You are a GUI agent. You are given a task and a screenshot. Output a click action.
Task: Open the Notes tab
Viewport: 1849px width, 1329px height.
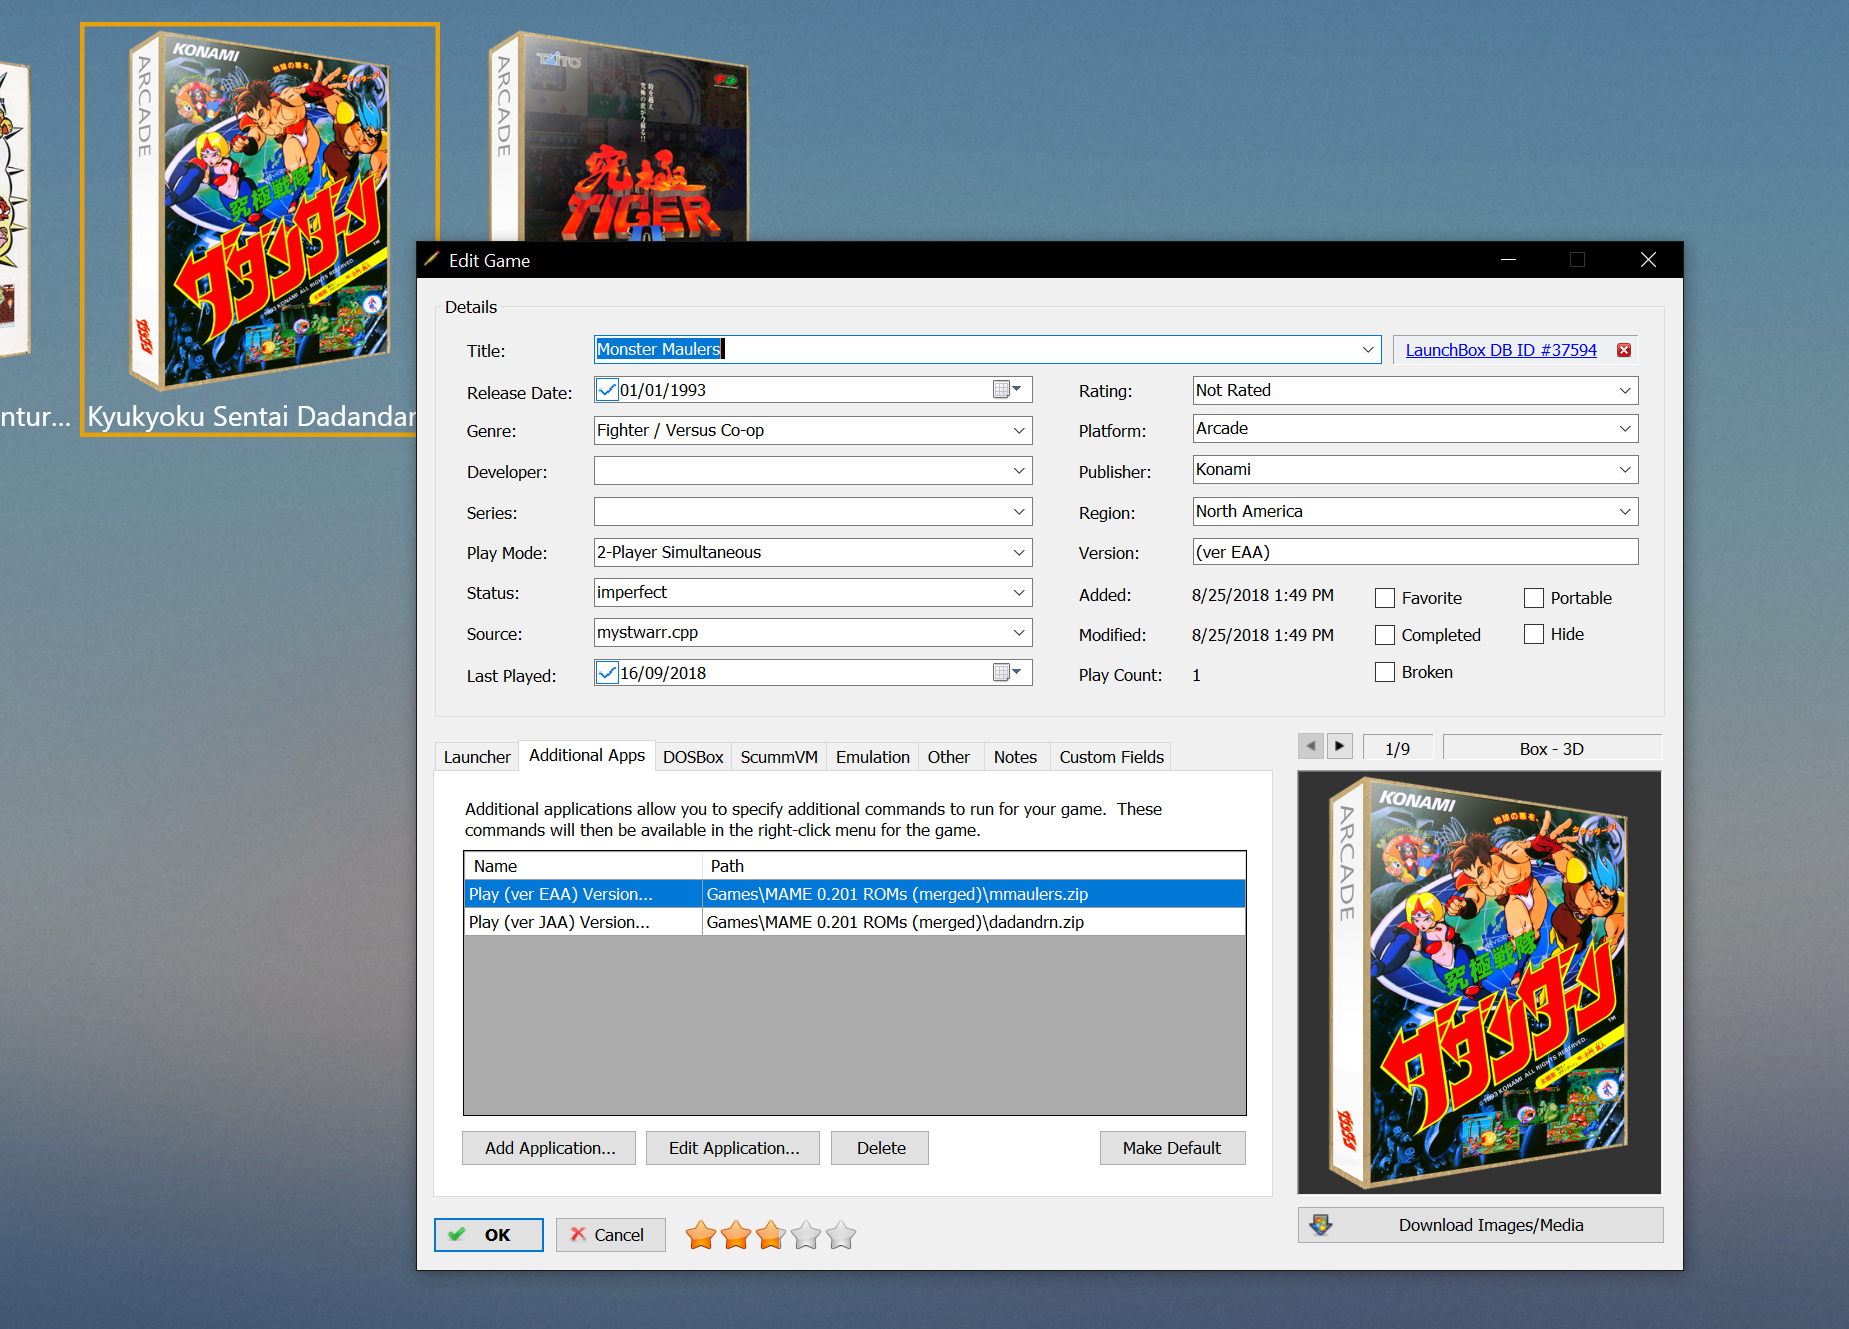[1015, 757]
